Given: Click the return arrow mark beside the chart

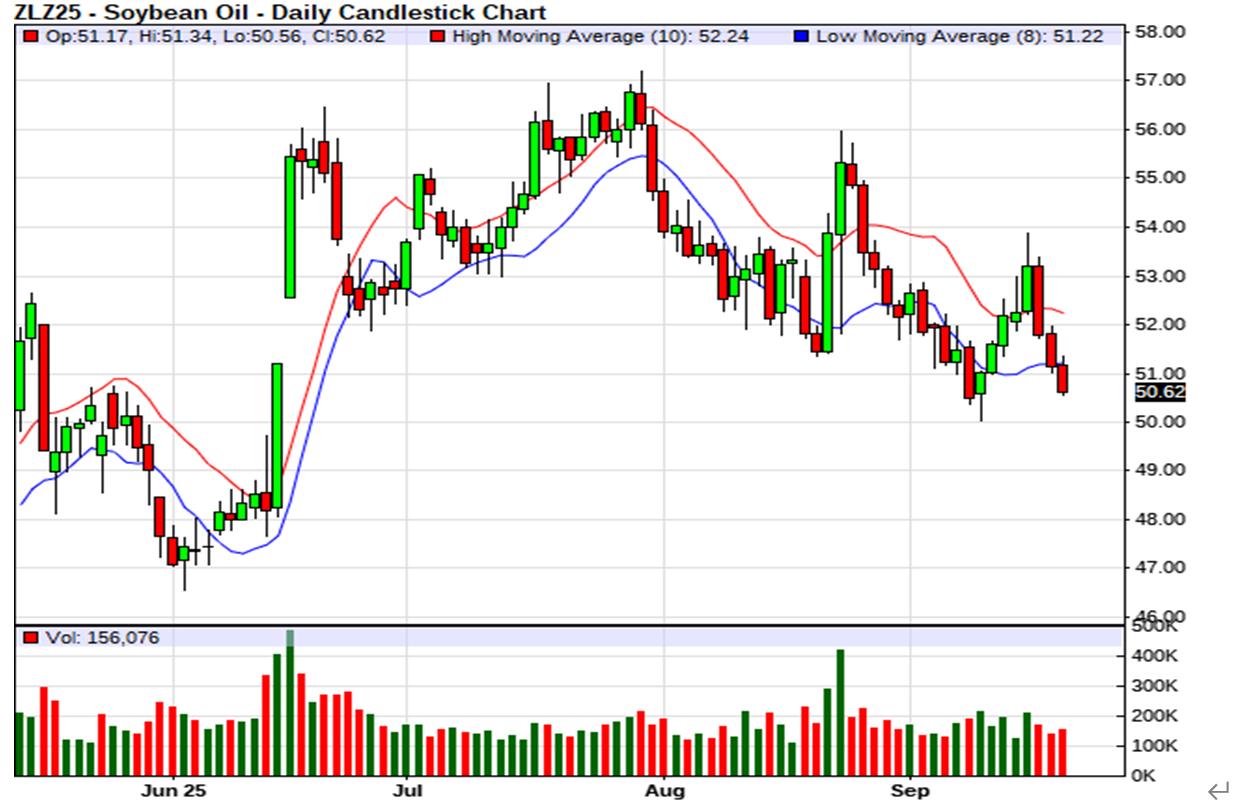Looking at the screenshot, I should pyautogui.click(x=1217, y=791).
